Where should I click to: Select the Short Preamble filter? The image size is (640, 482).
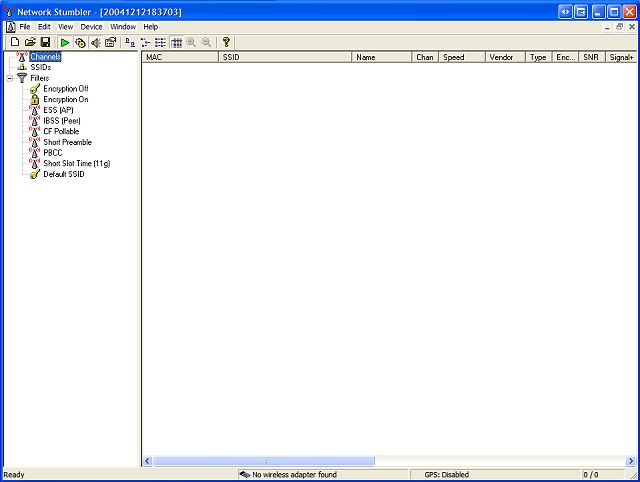[x=67, y=142]
